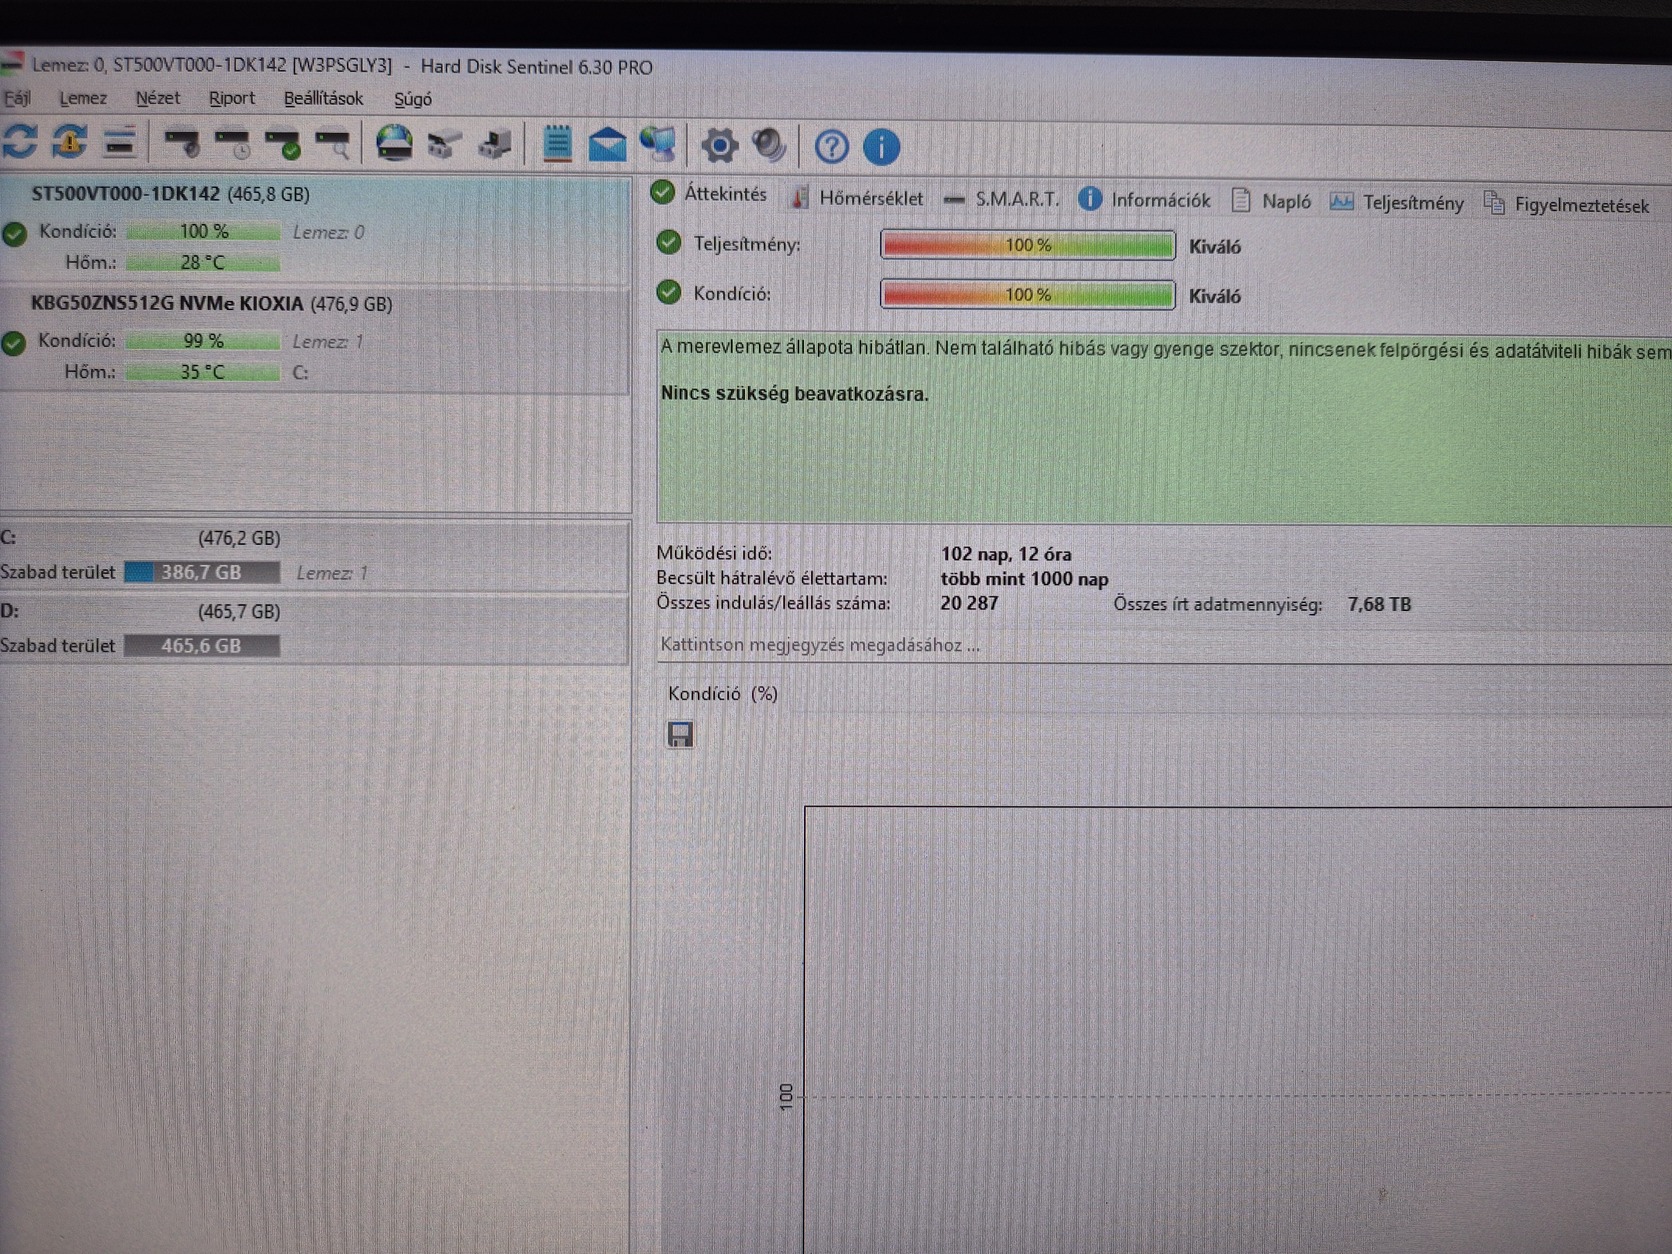This screenshot has height=1254, width=1672.
Task: Click the disk with clock test icon
Action: [232, 144]
